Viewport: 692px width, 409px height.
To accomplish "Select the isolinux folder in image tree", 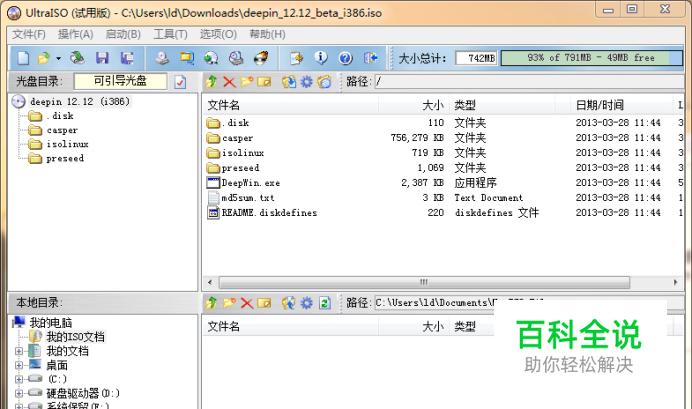I will (x=68, y=144).
